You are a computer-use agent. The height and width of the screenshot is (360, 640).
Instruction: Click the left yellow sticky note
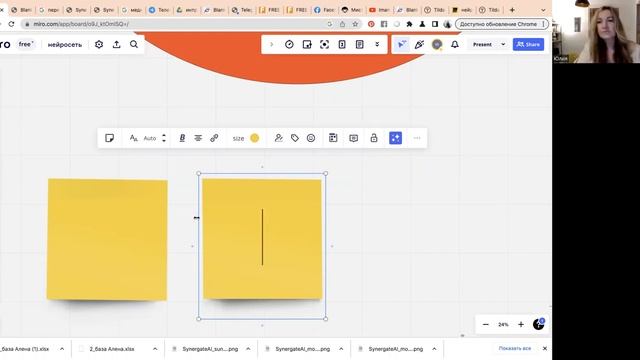coord(107,240)
